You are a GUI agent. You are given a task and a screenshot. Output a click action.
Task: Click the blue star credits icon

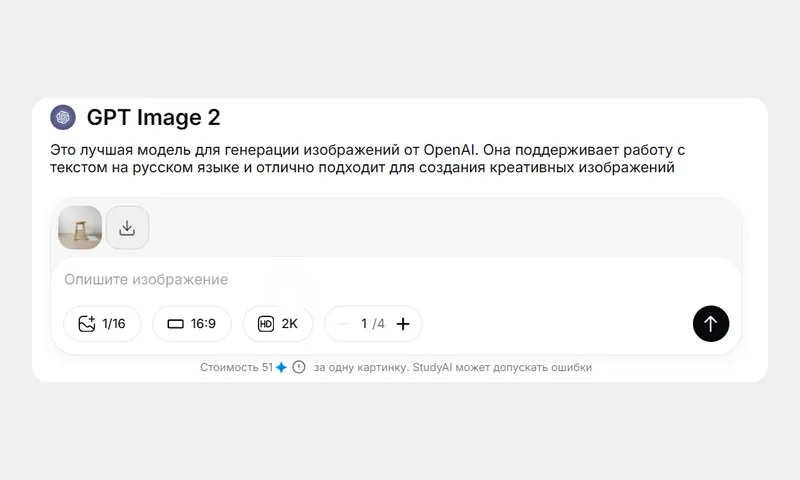[281, 367]
